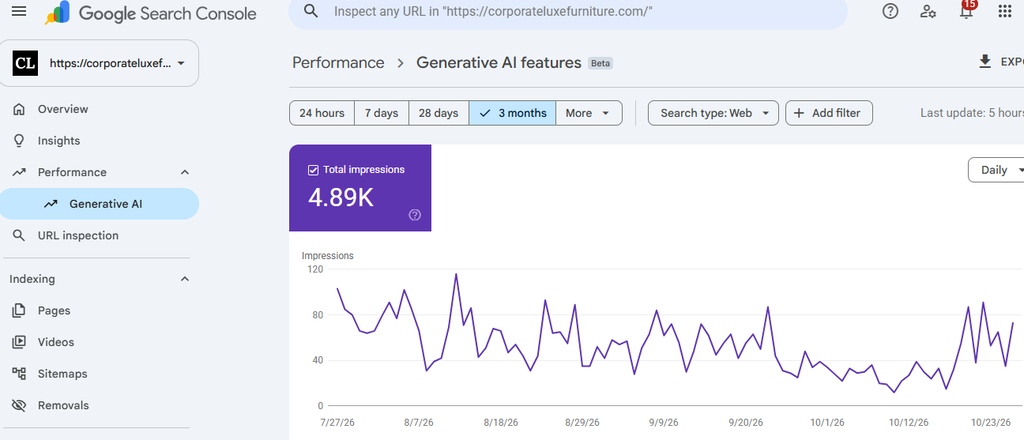Click the Total impressions metric card
Image resolution: width=1024 pixels, height=440 pixels.
360,188
